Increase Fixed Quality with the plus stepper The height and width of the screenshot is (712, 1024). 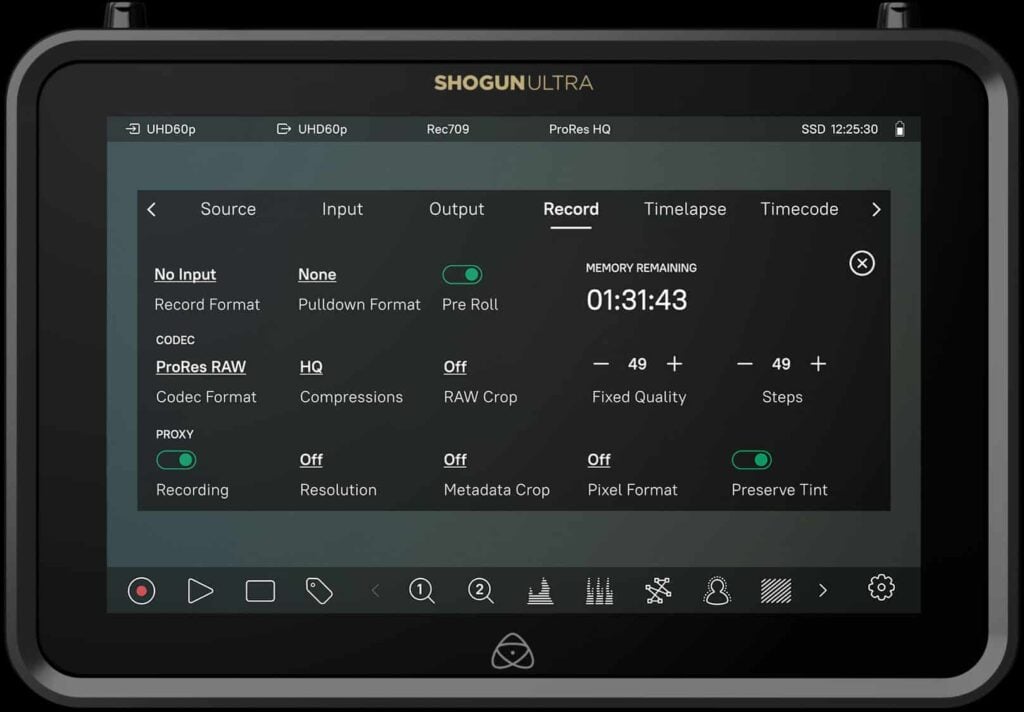pyautogui.click(x=676, y=364)
